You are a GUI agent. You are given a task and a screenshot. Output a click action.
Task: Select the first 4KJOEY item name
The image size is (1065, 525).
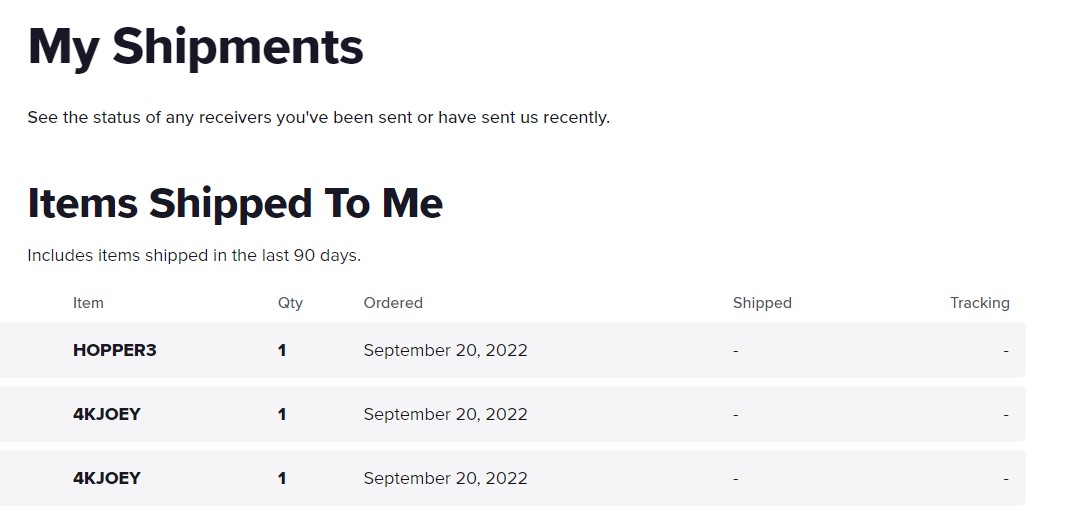click(107, 414)
